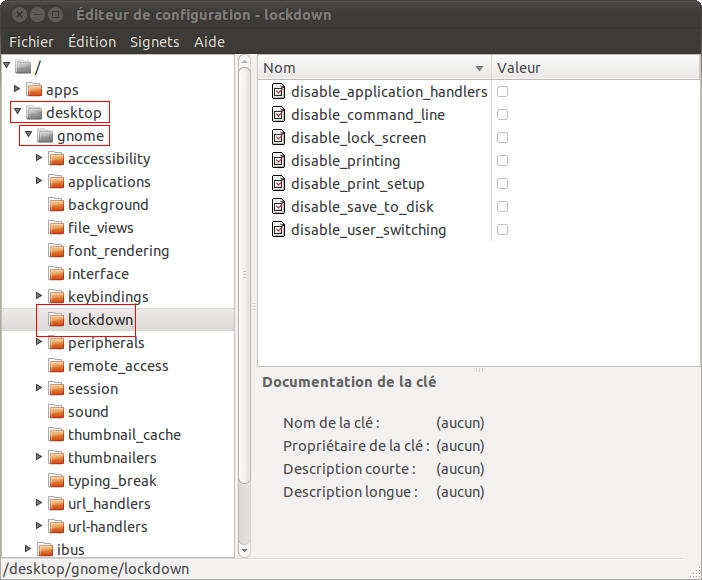Select the ibus tree row
Screen dimensions: 702x580
click(118, 550)
